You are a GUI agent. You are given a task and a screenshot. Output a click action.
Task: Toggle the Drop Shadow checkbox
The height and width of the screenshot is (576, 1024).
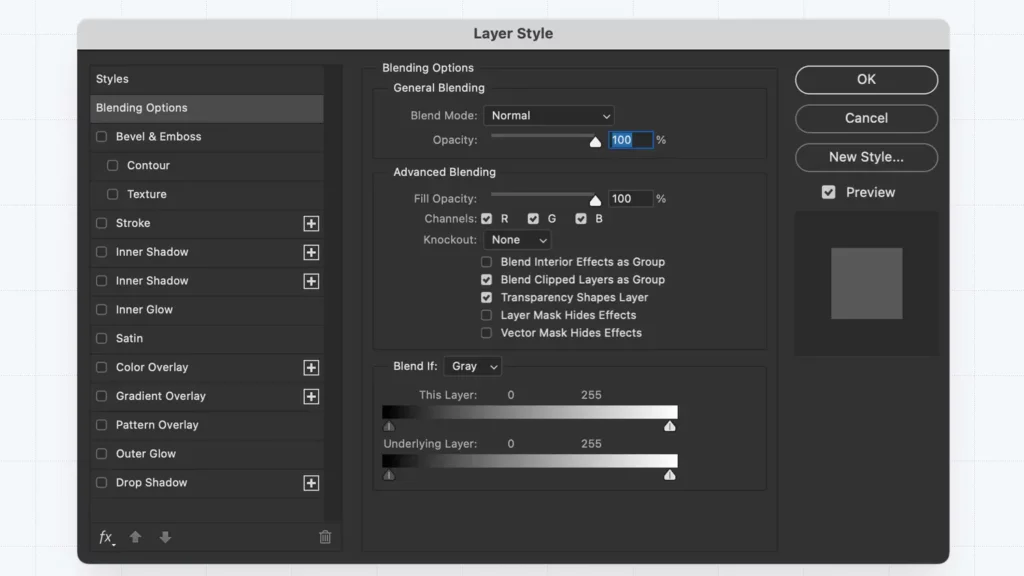(101, 483)
